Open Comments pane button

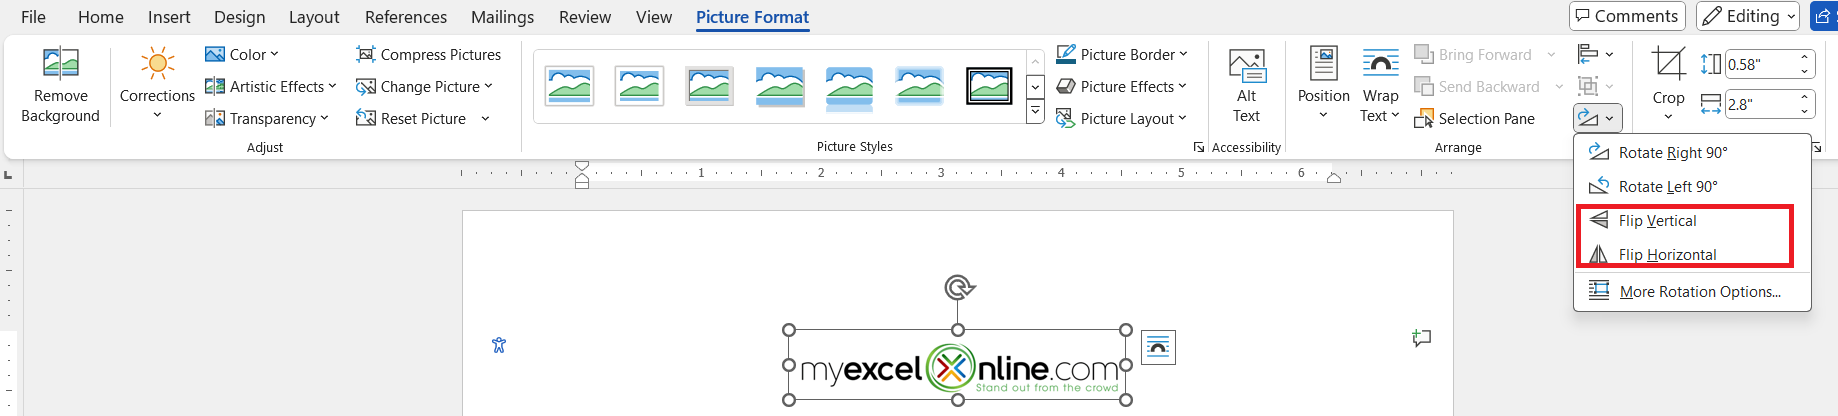pos(1627,16)
